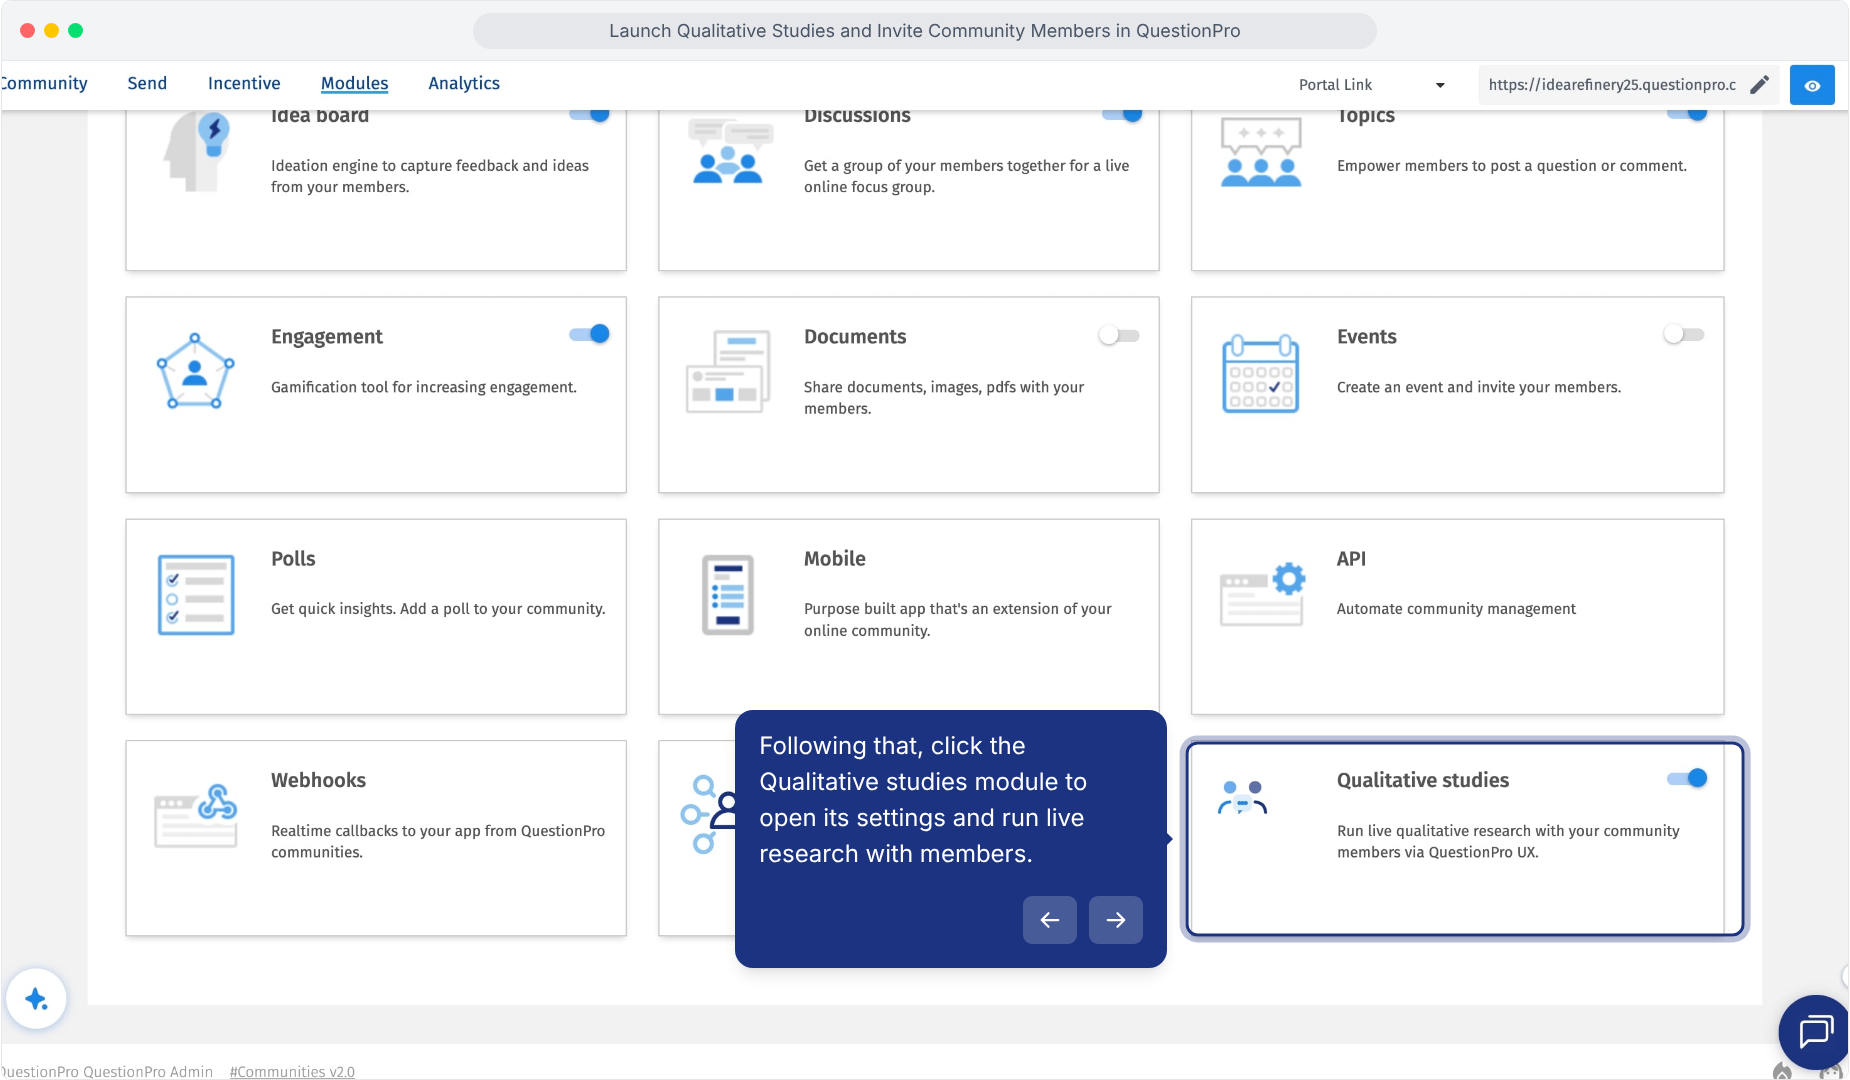Click the Events module title

1367,337
